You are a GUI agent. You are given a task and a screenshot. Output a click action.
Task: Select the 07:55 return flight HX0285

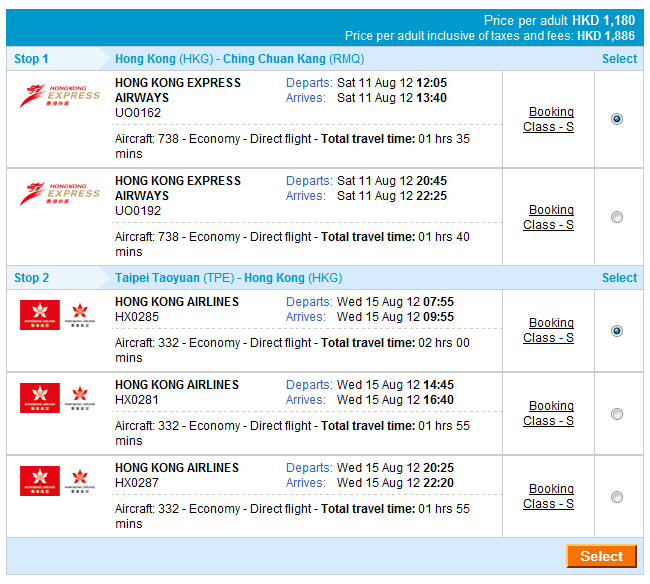coord(616,331)
